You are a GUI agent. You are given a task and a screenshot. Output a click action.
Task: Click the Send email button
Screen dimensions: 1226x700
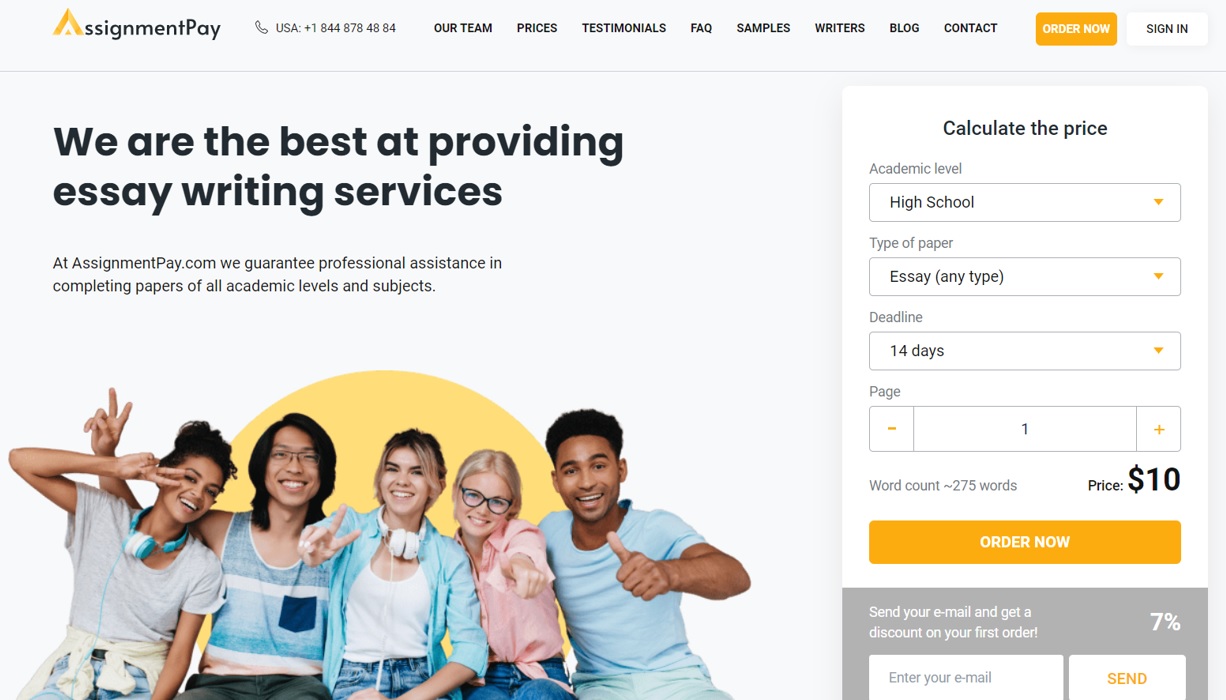[x=1127, y=678]
